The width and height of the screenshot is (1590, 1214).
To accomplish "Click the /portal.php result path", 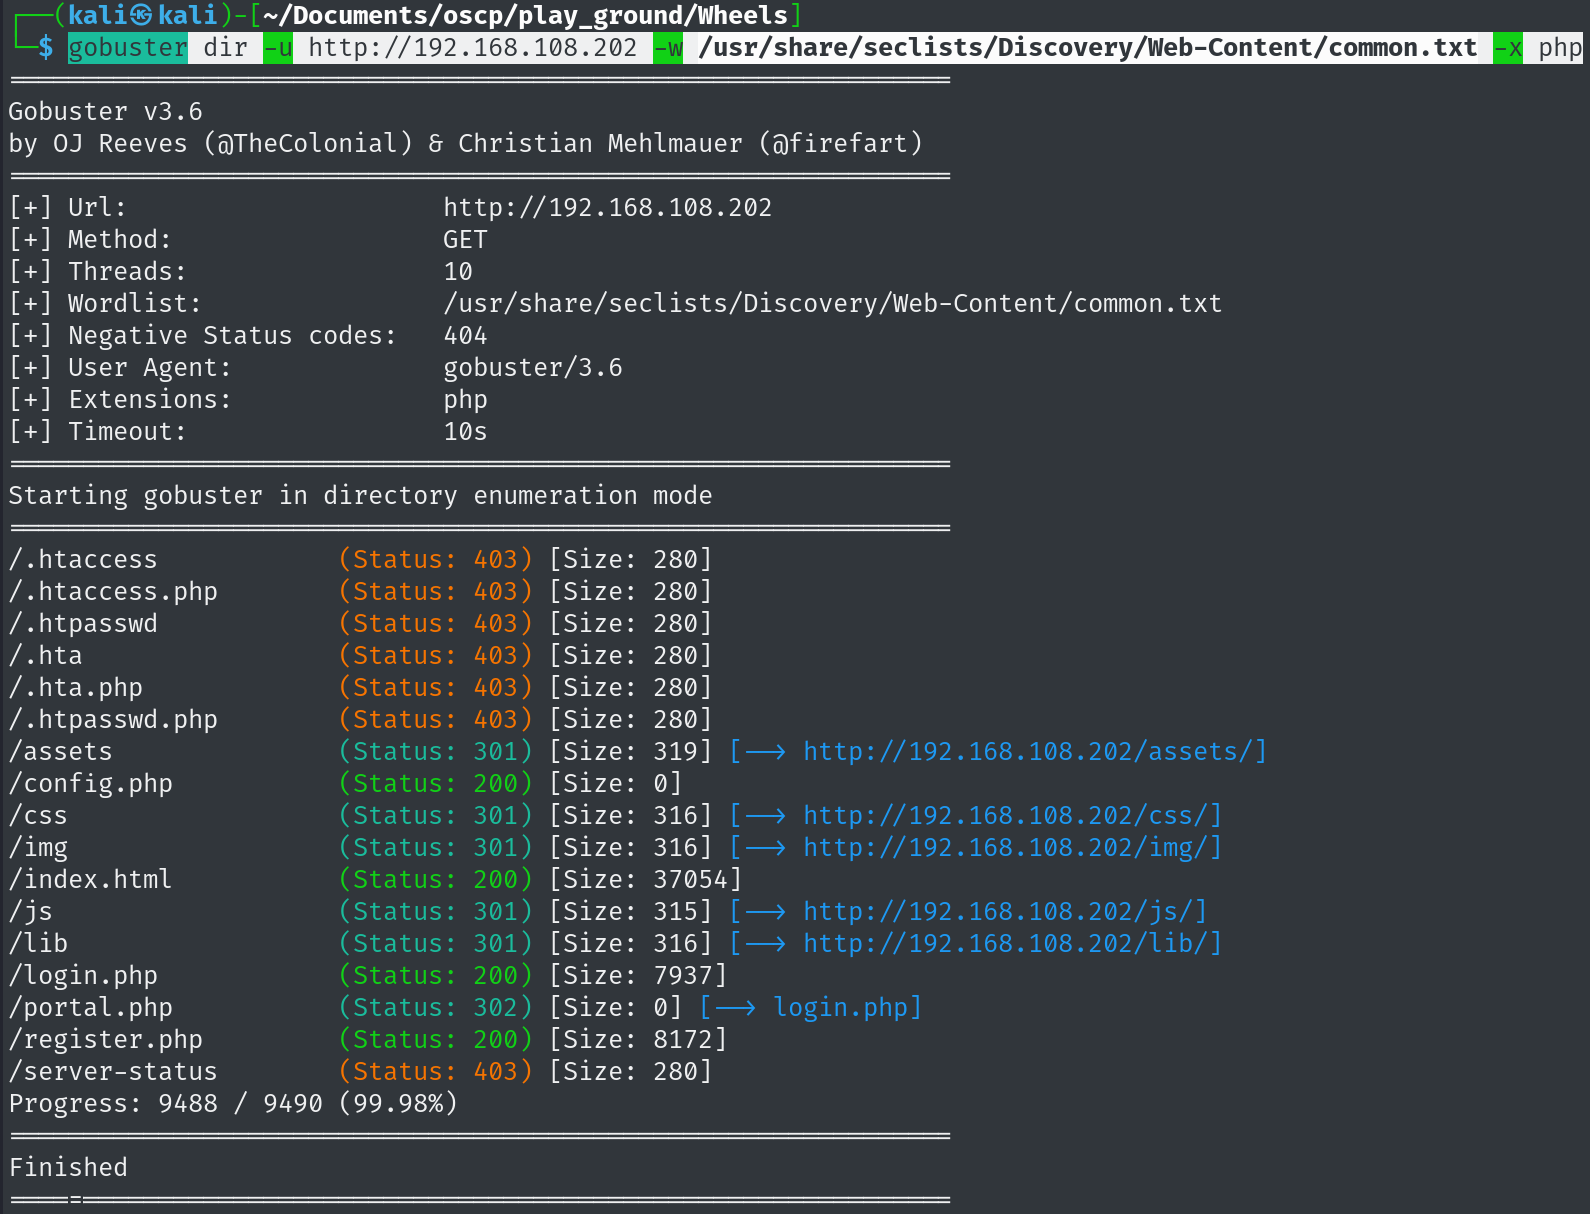I will [x=91, y=1007].
